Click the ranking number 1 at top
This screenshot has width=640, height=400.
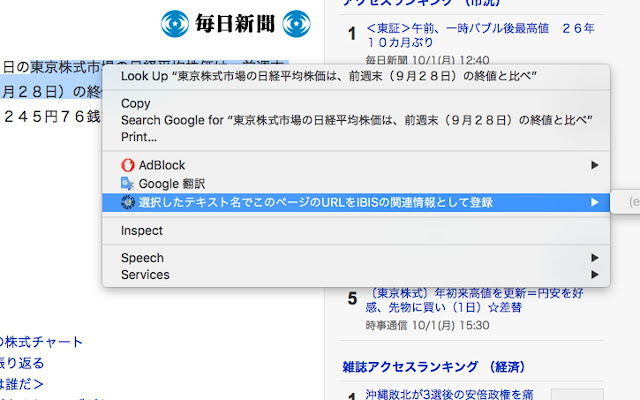click(x=352, y=34)
